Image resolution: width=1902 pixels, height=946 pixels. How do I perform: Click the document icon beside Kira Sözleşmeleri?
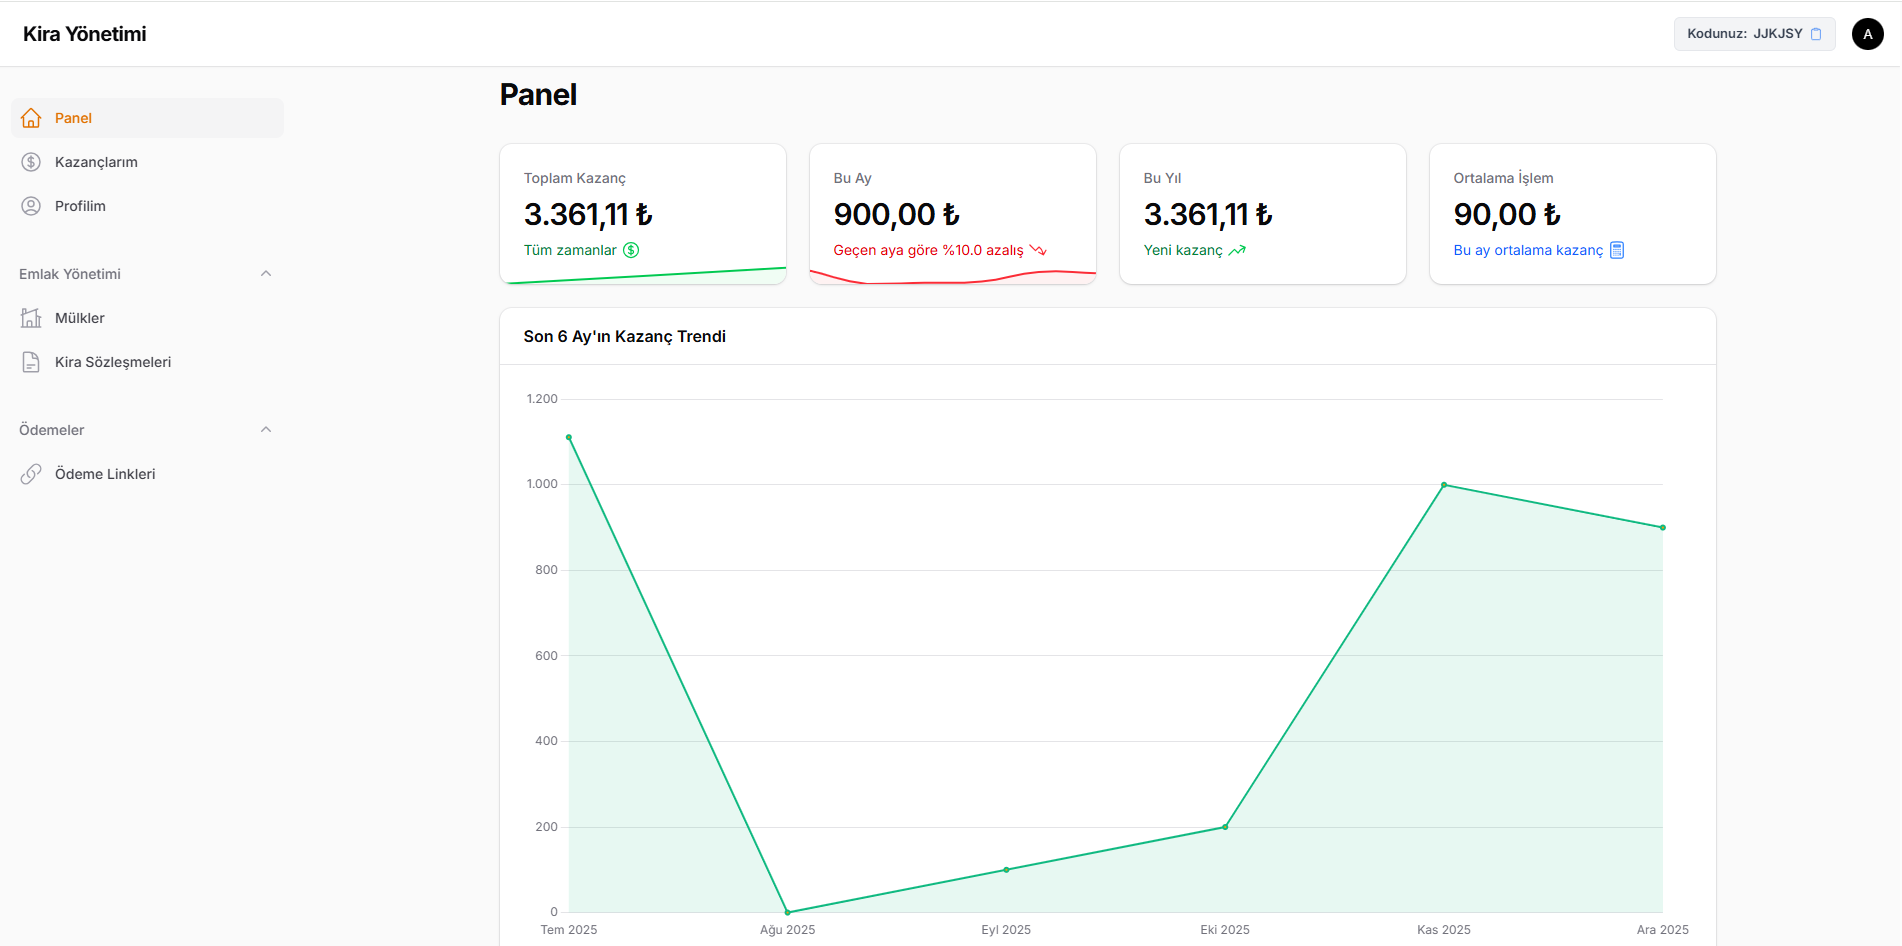(x=31, y=362)
